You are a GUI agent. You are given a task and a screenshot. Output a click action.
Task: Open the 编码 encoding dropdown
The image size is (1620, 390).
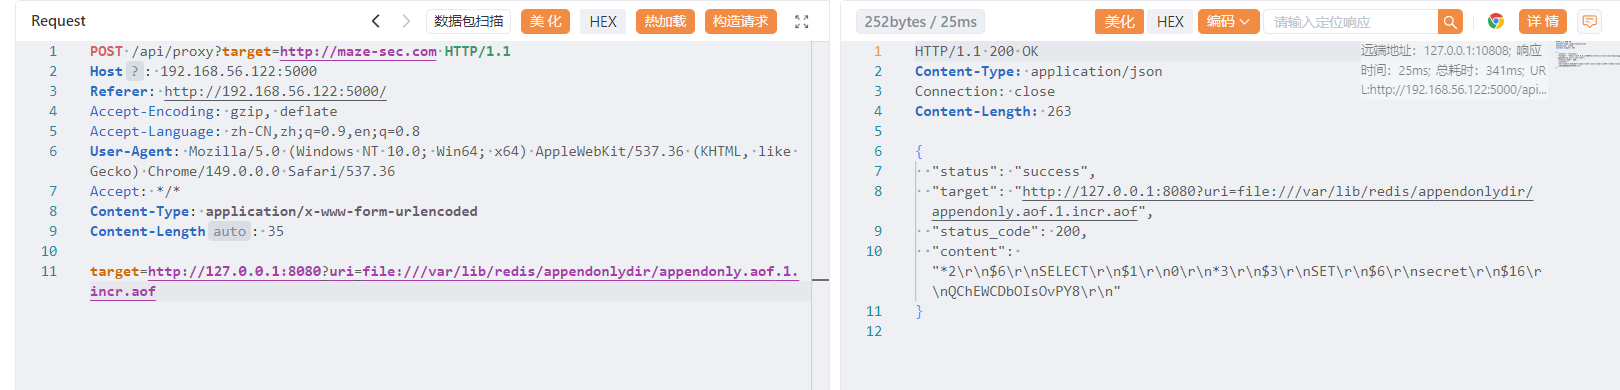[x=1227, y=21]
